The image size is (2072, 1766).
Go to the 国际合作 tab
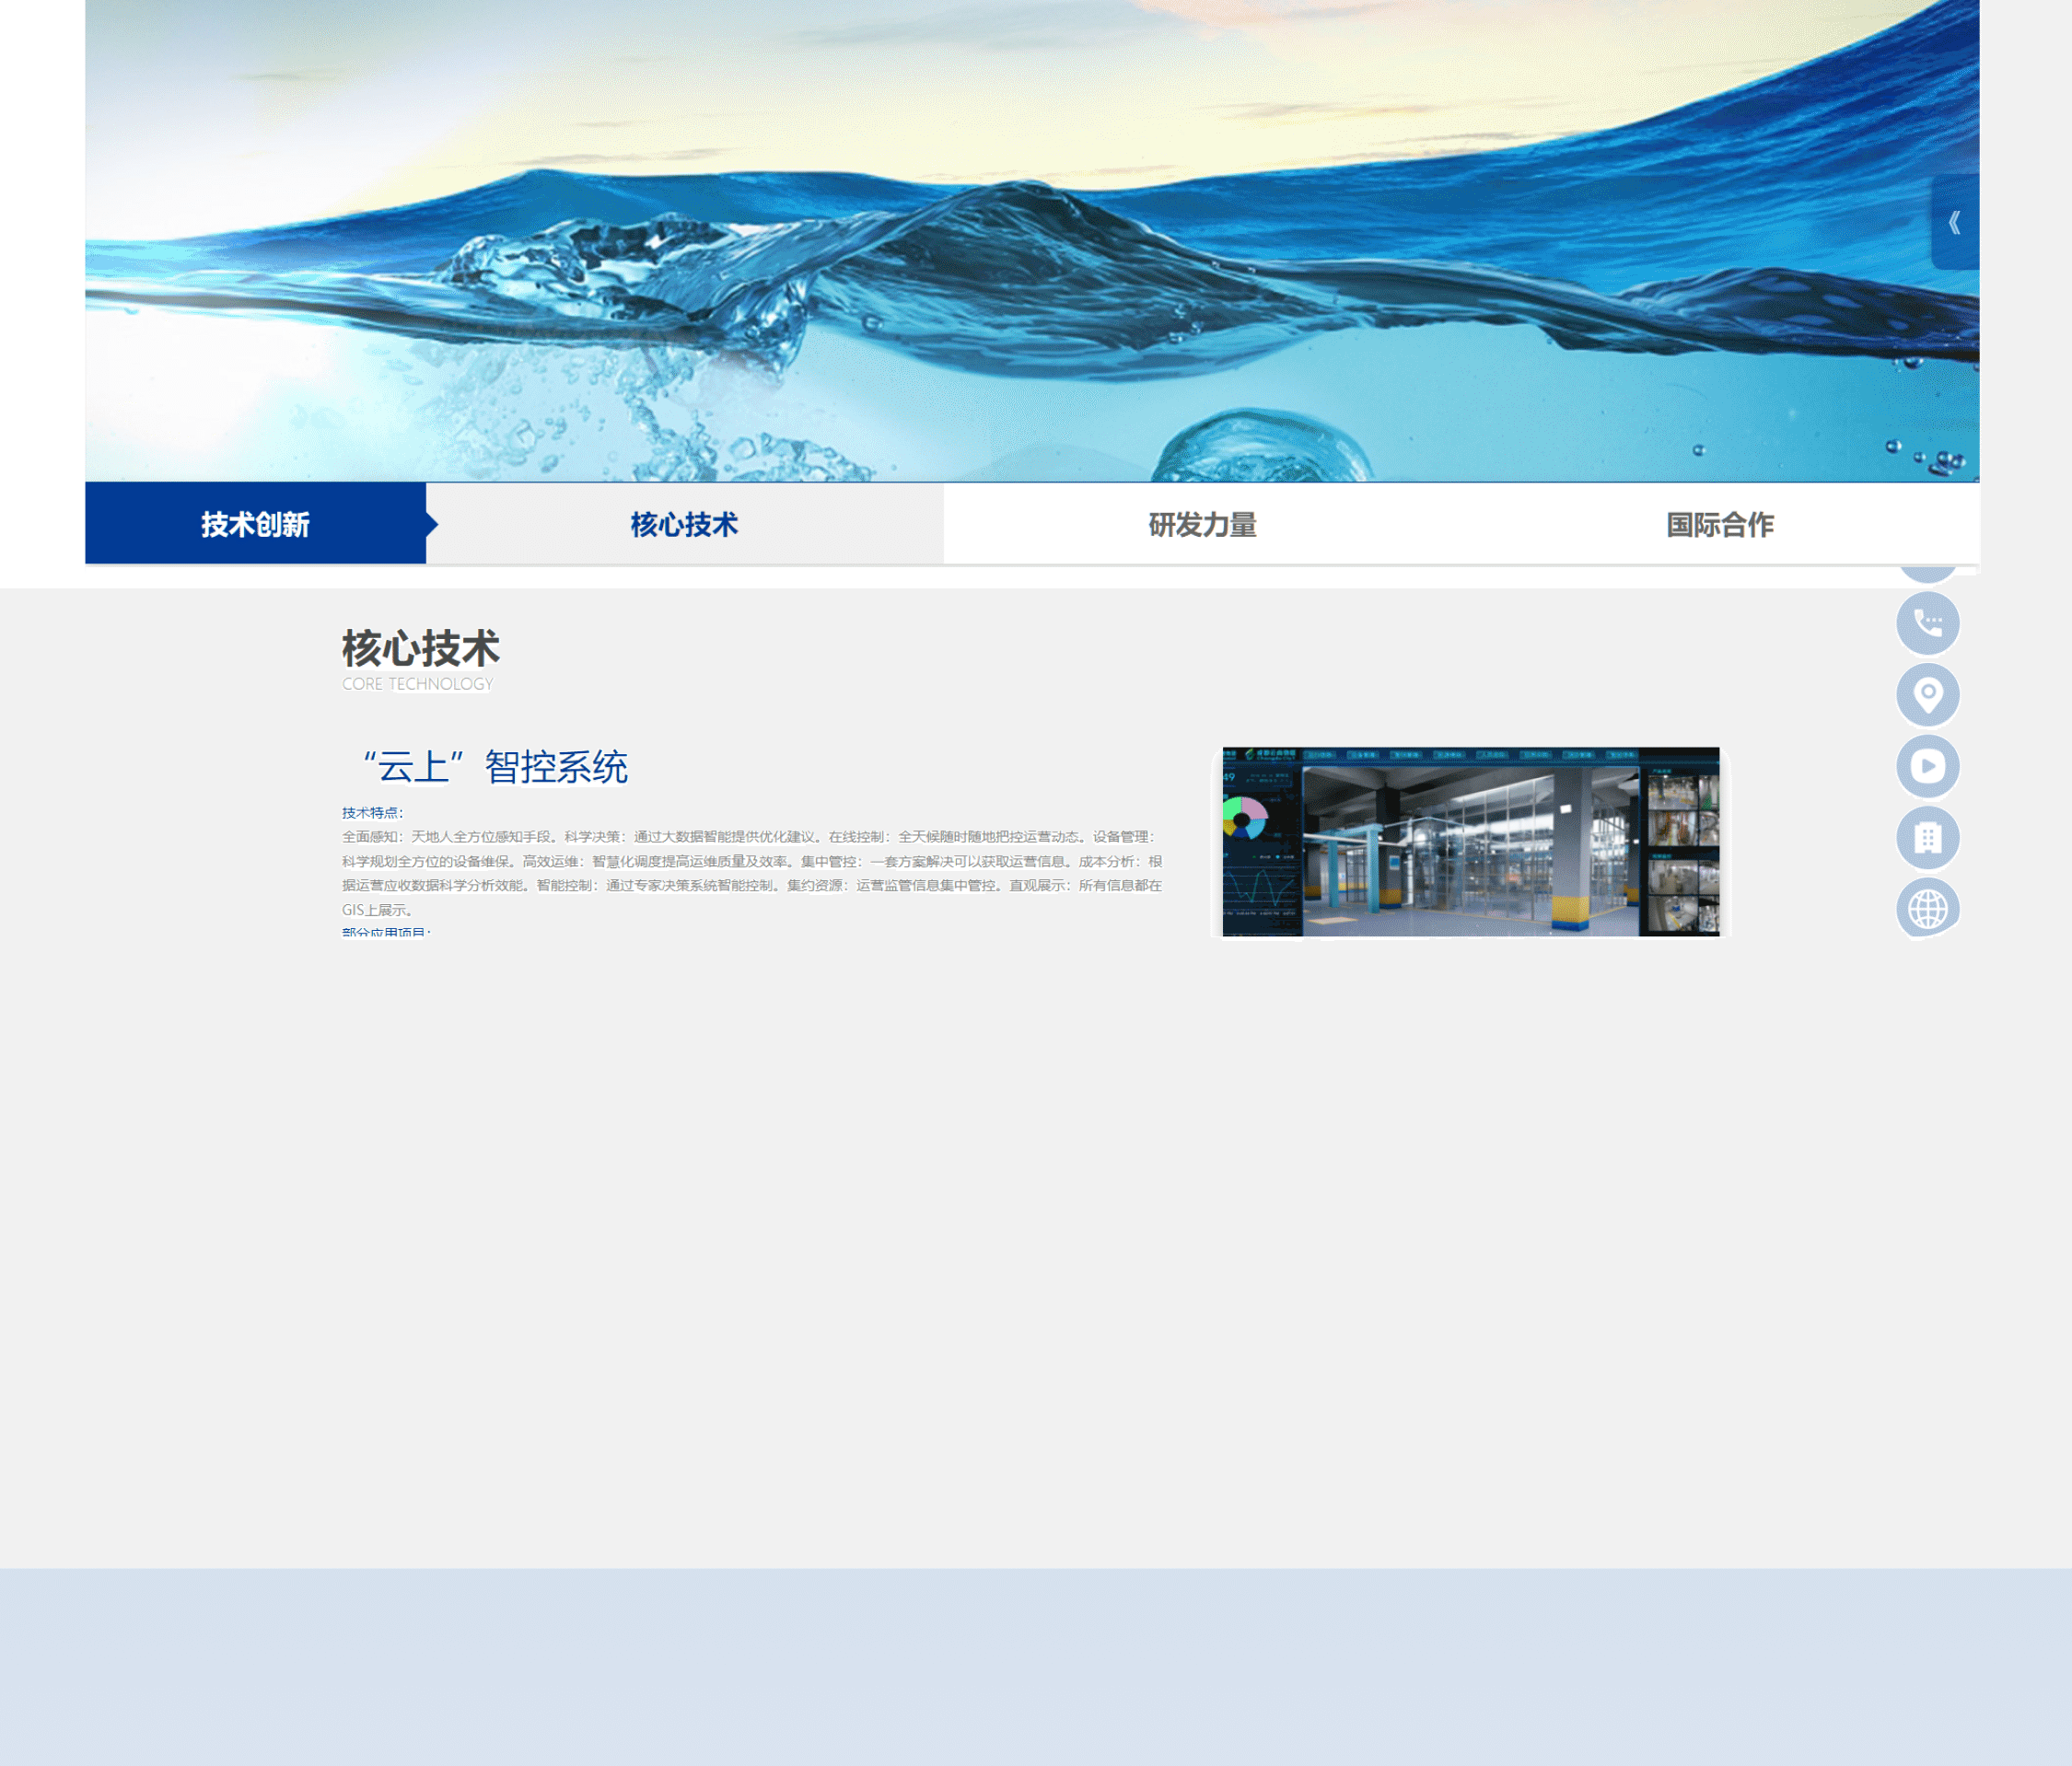pyautogui.click(x=1720, y=524)
